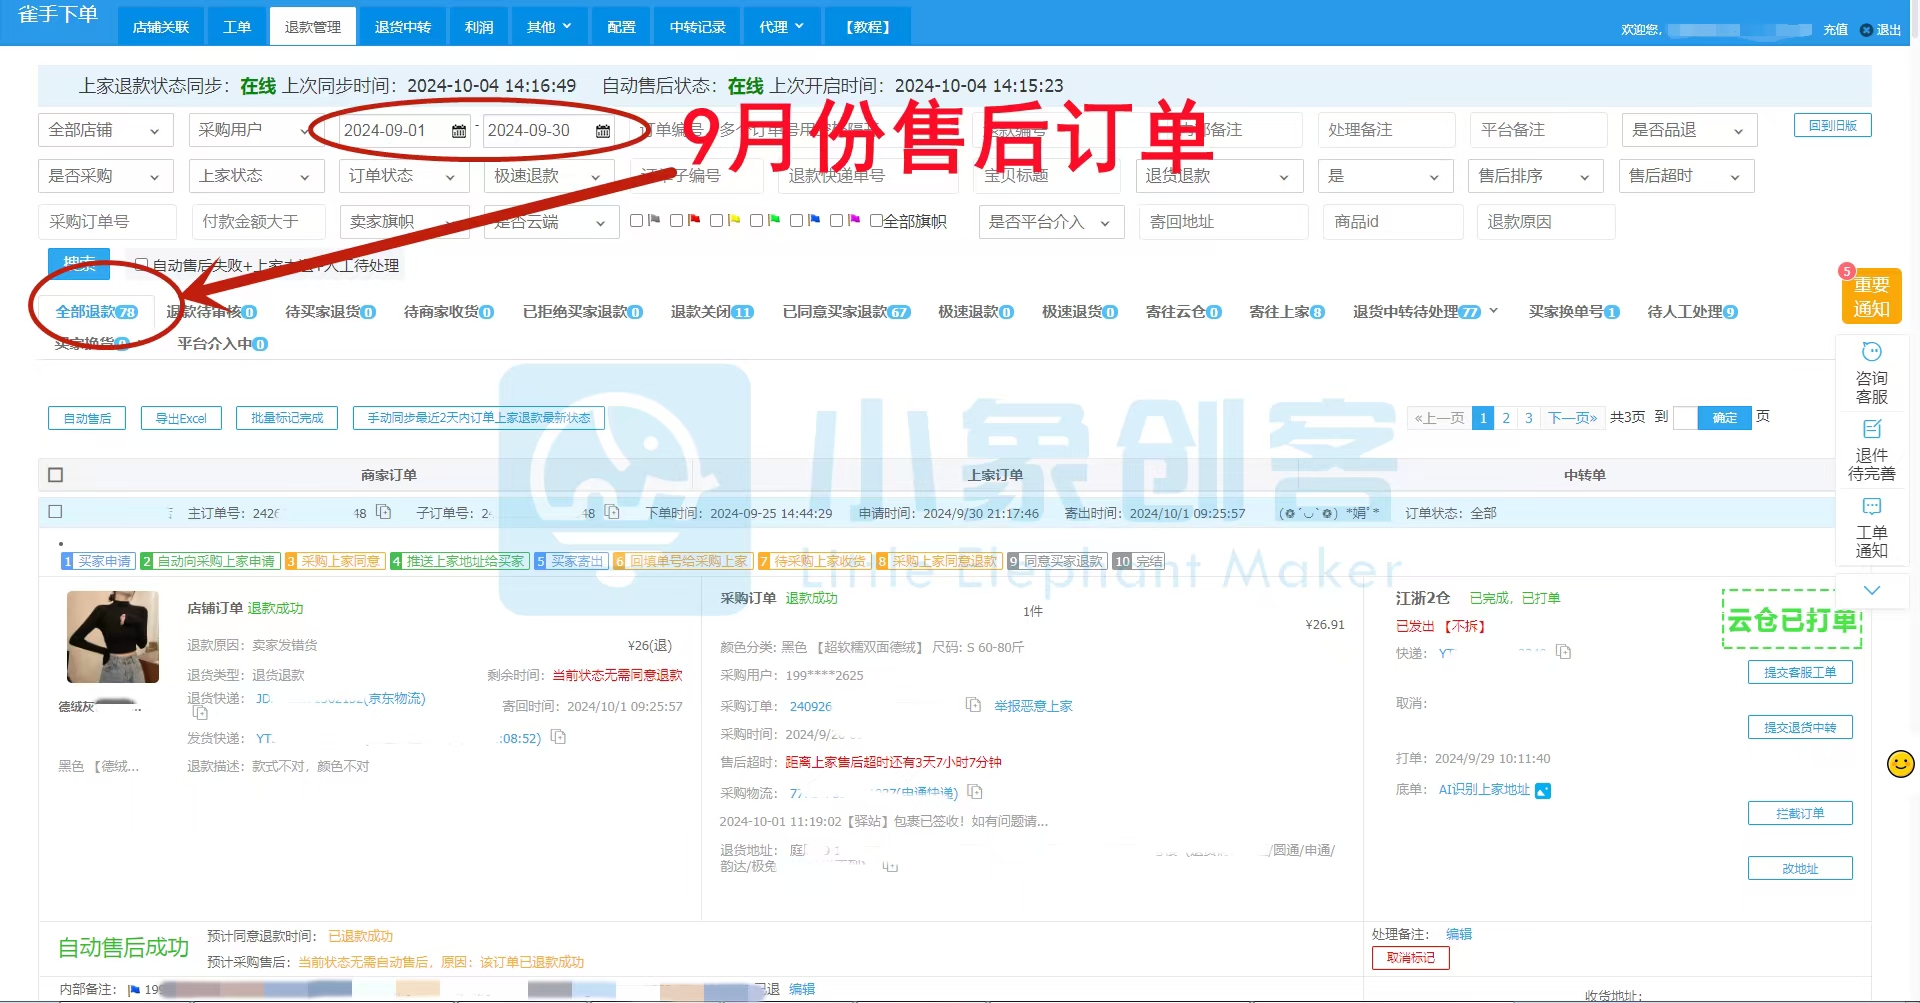This screenshot has height=1003, width=1920.
Task: Open the 极速退款 filter dropdown
Action: point(548,176)
